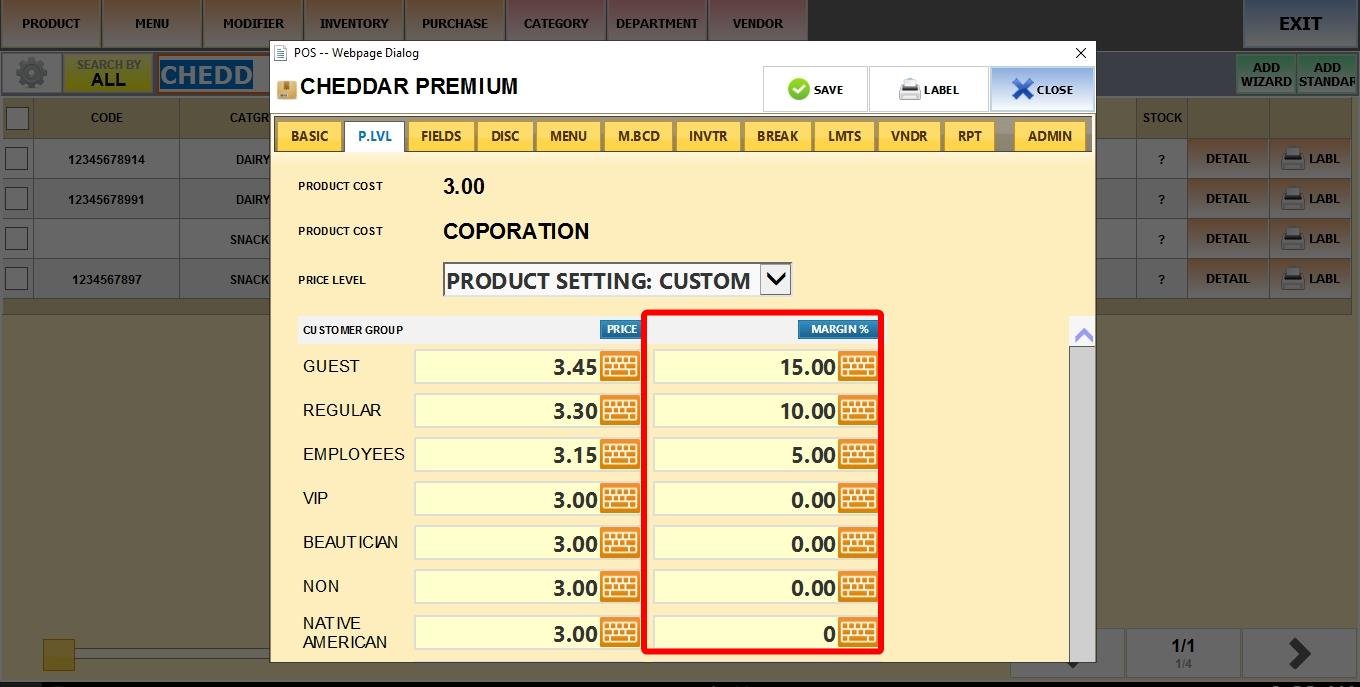The width and height of the screenshot is (1360, 687).
Task: Save the Cheddar Premium product
Action: coord(815,90)
